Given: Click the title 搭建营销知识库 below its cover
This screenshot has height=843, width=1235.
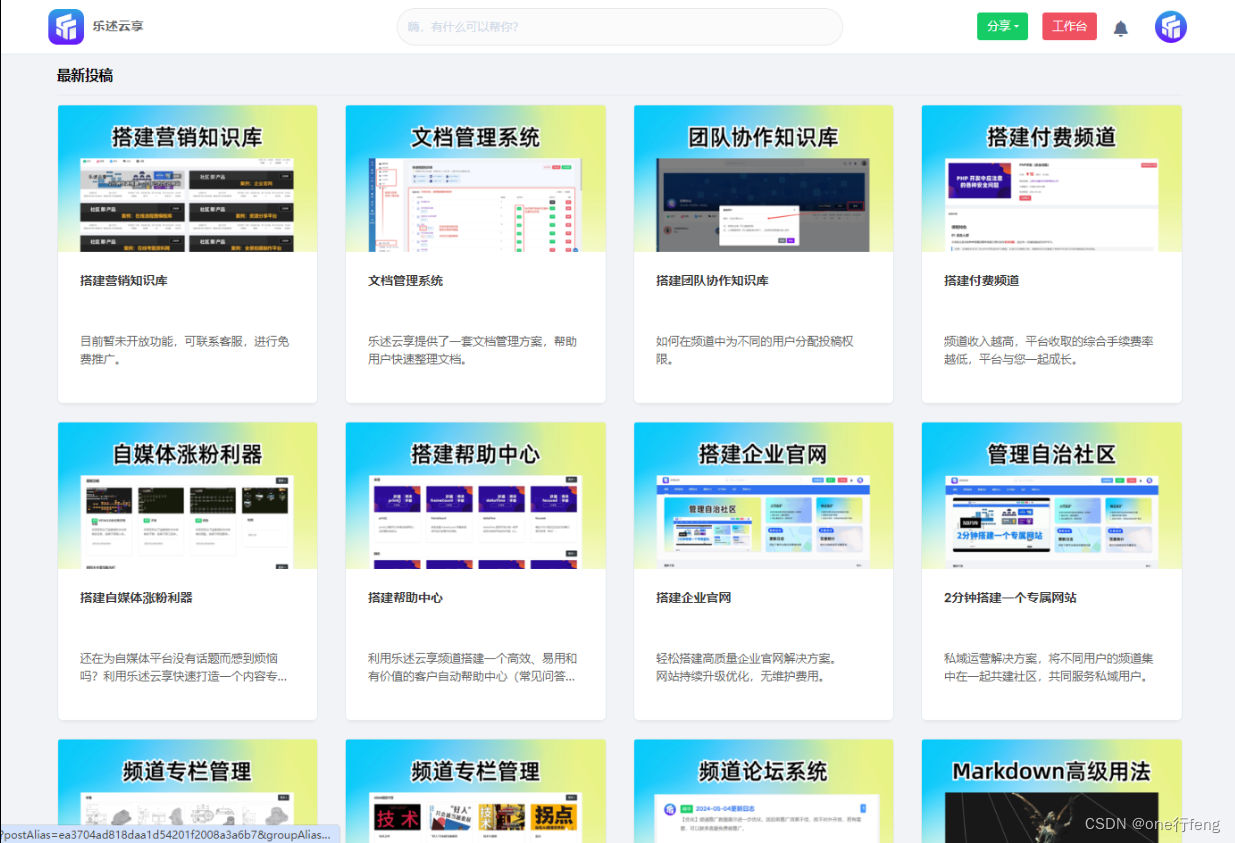Looking at the screenshot, I should [x=124, y=281].
